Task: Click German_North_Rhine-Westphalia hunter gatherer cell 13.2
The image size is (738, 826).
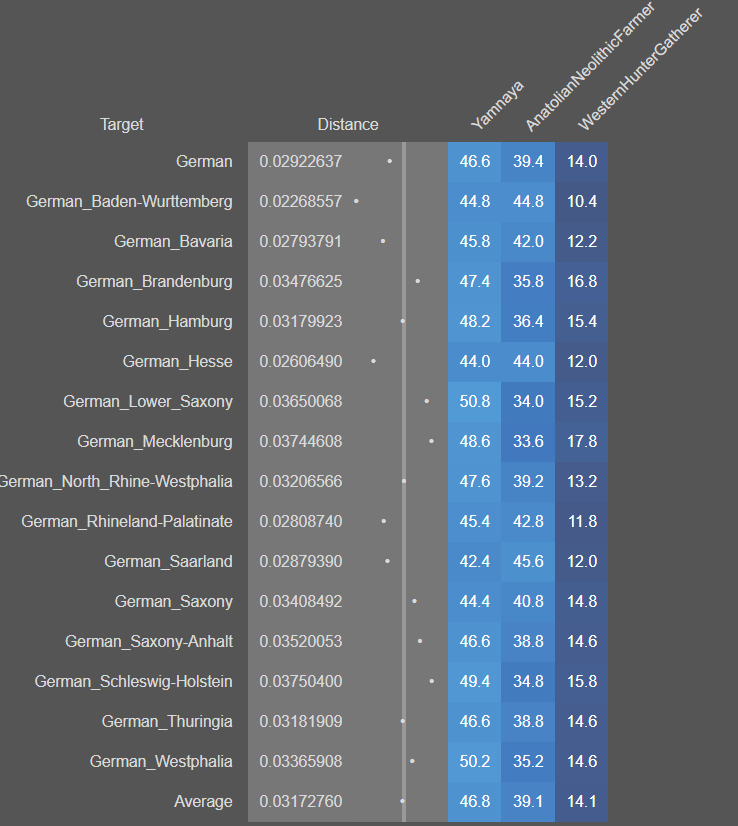Action: point(582,481)
